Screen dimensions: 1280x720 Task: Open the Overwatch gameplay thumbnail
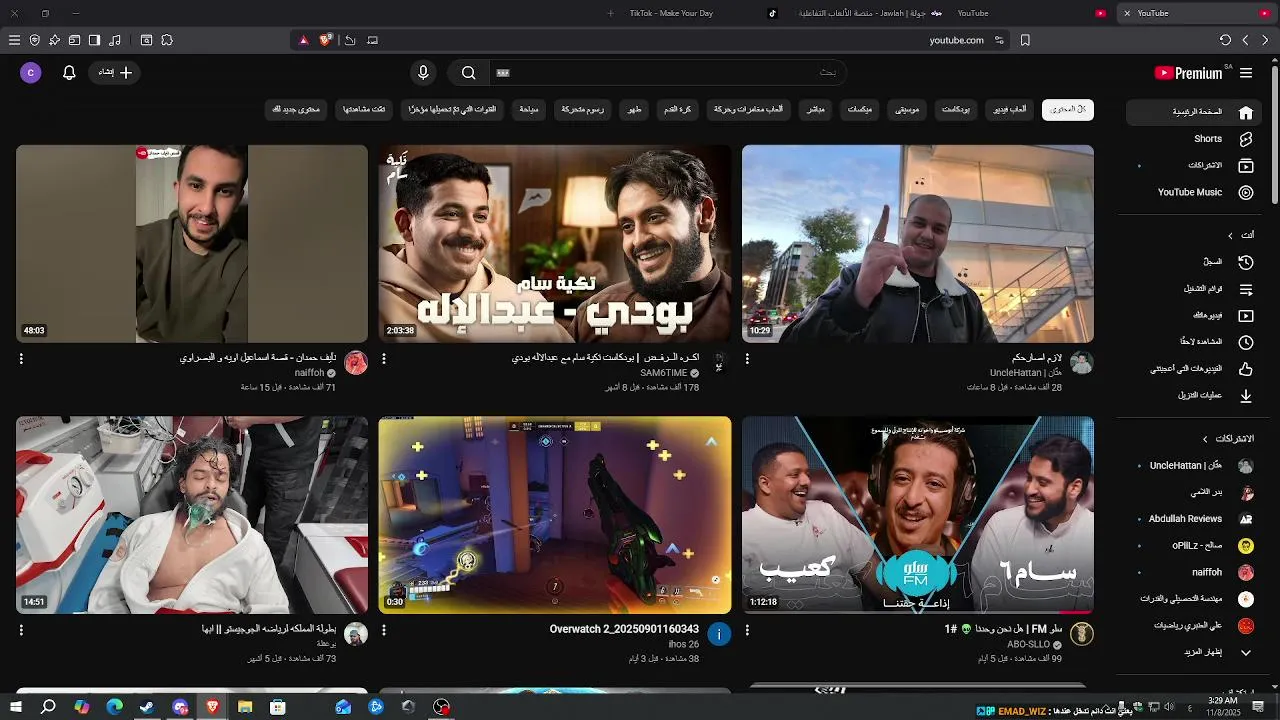pos(555,515)
